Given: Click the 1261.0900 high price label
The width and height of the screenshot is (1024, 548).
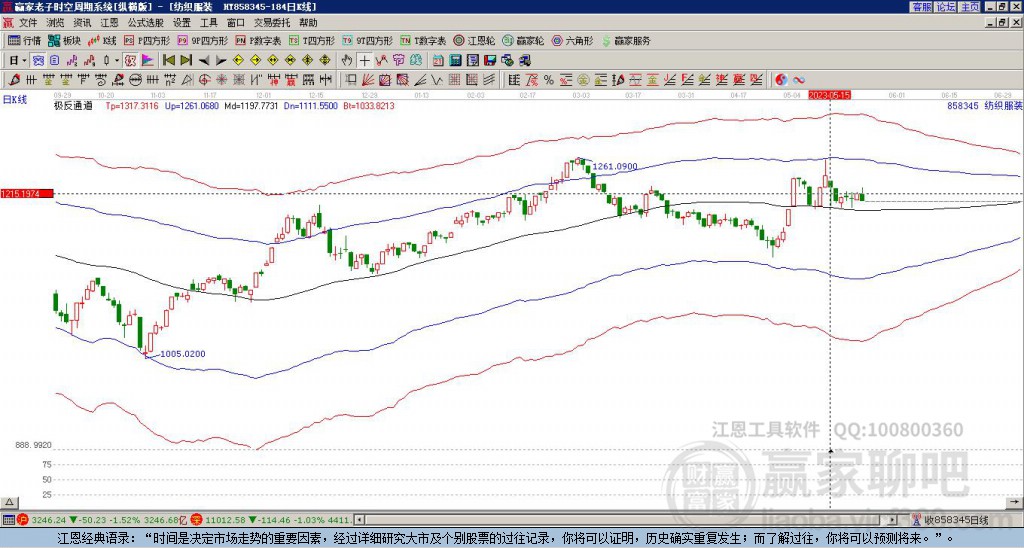Looking at the screenshot, I should click(x=615, y=167).
